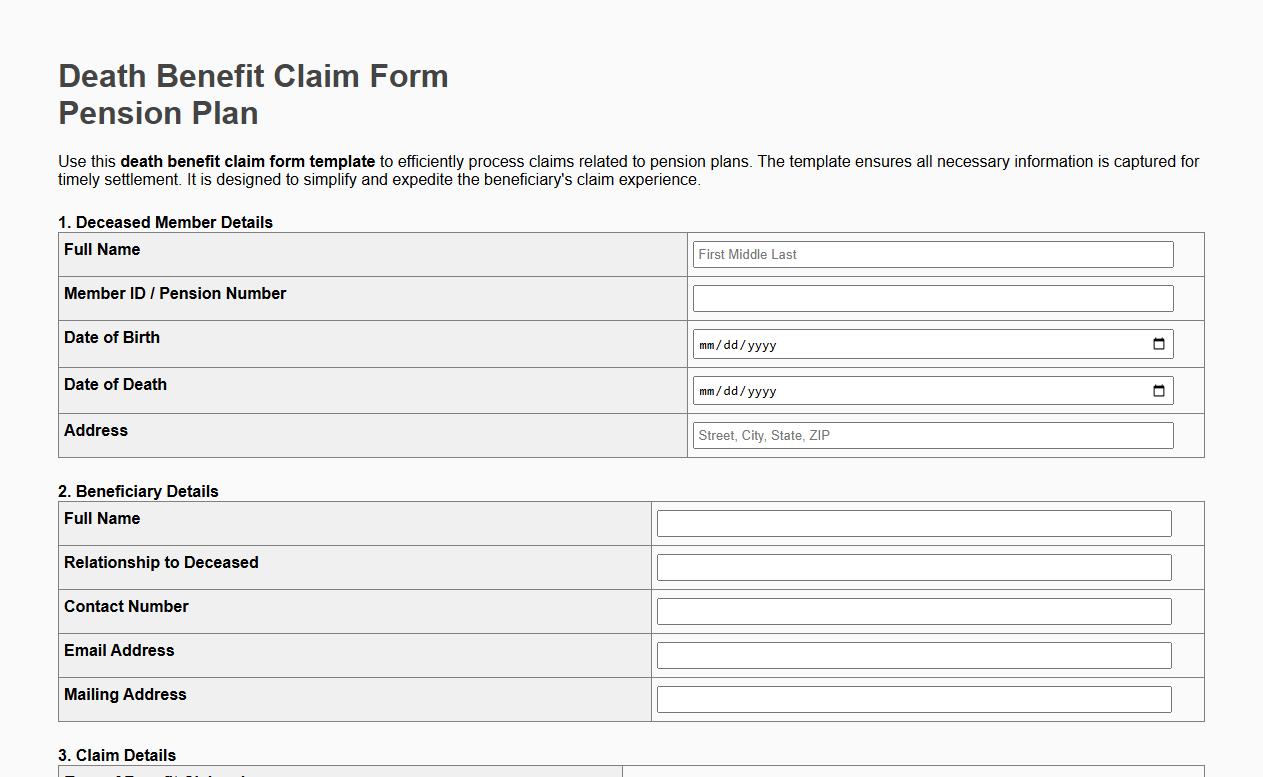
Task: Click the Deceased Member Details section header
Action: (166, 222)
